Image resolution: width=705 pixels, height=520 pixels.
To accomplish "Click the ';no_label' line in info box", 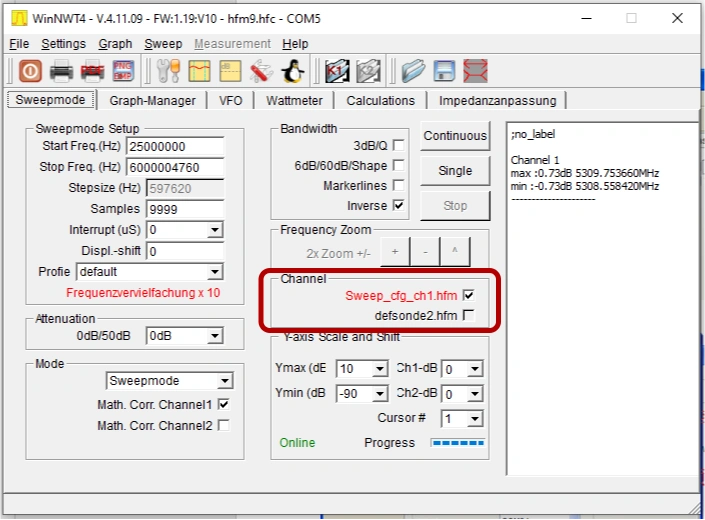I will pyautogui.click(x=533, y=134).
